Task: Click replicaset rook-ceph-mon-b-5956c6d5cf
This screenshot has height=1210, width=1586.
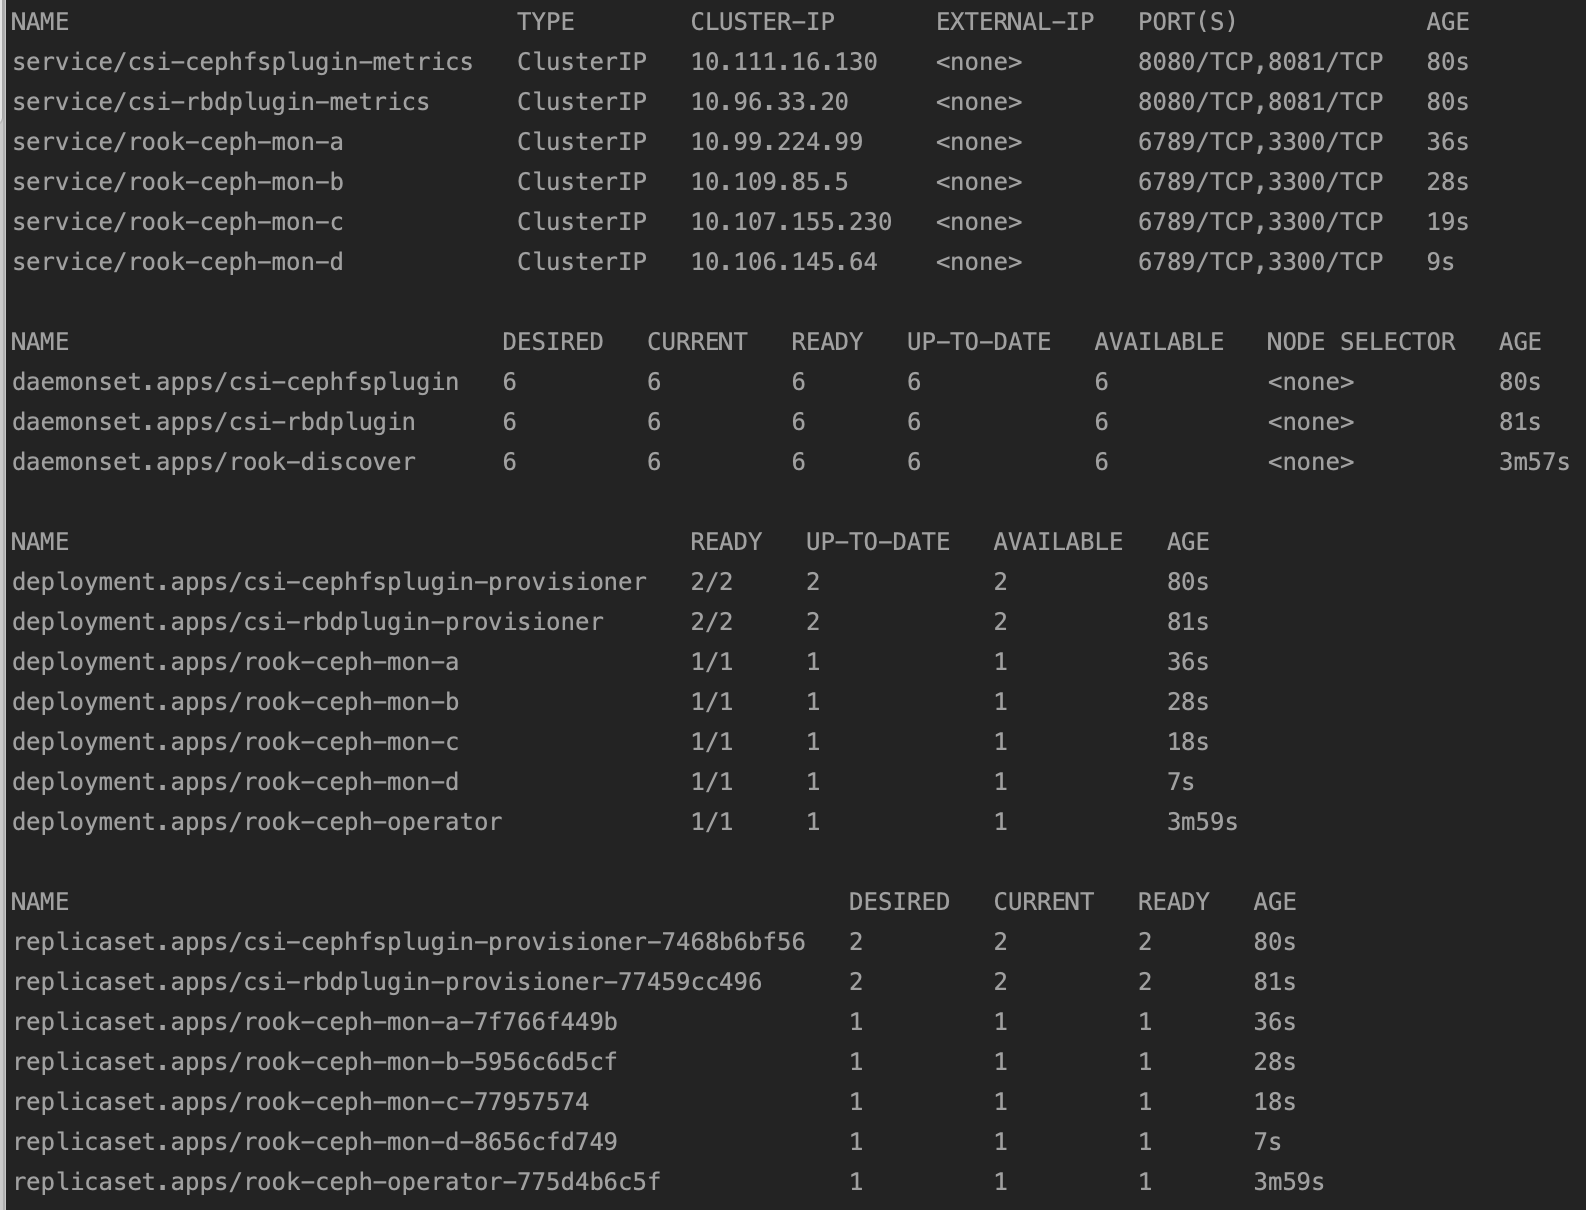Action: point(314,1062)
